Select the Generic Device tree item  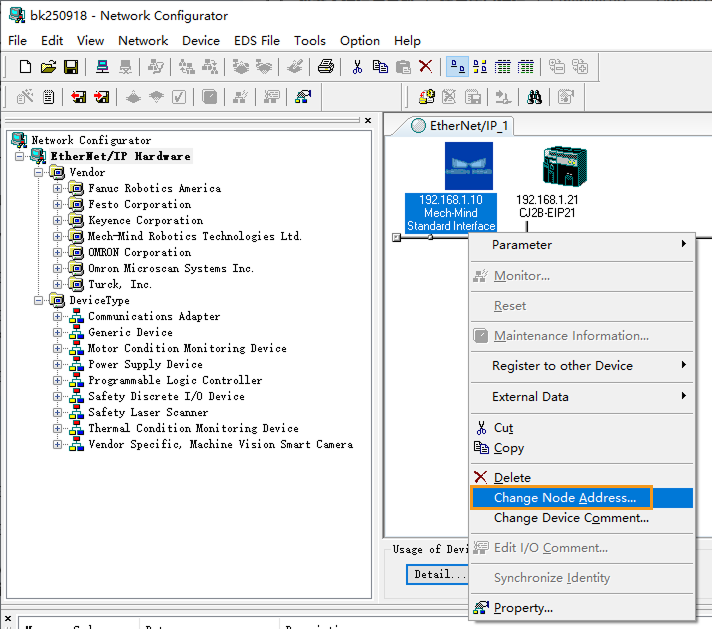click(x=130, y=332)
